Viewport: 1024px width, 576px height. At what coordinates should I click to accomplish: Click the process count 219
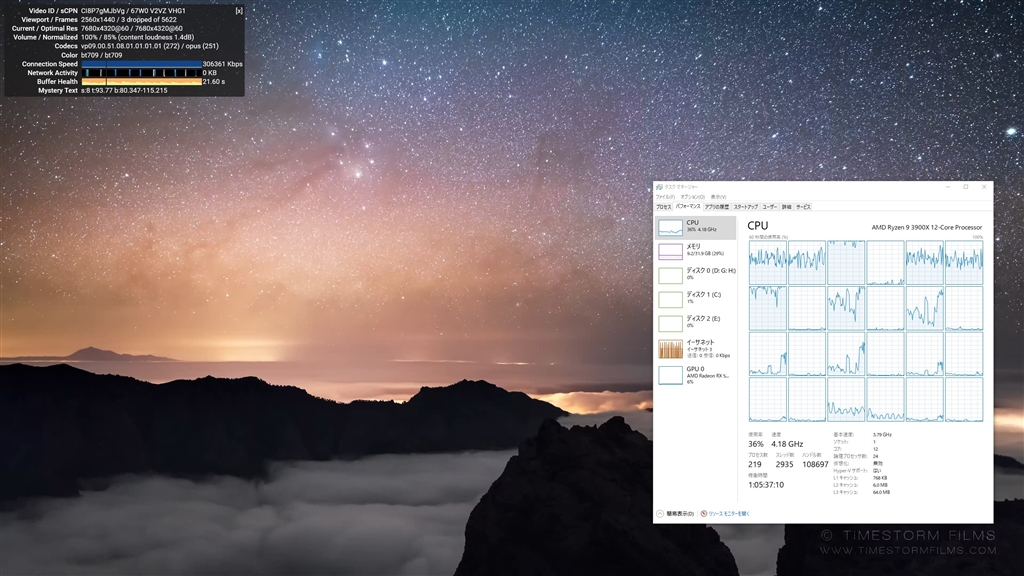click(x=755, y=464)
